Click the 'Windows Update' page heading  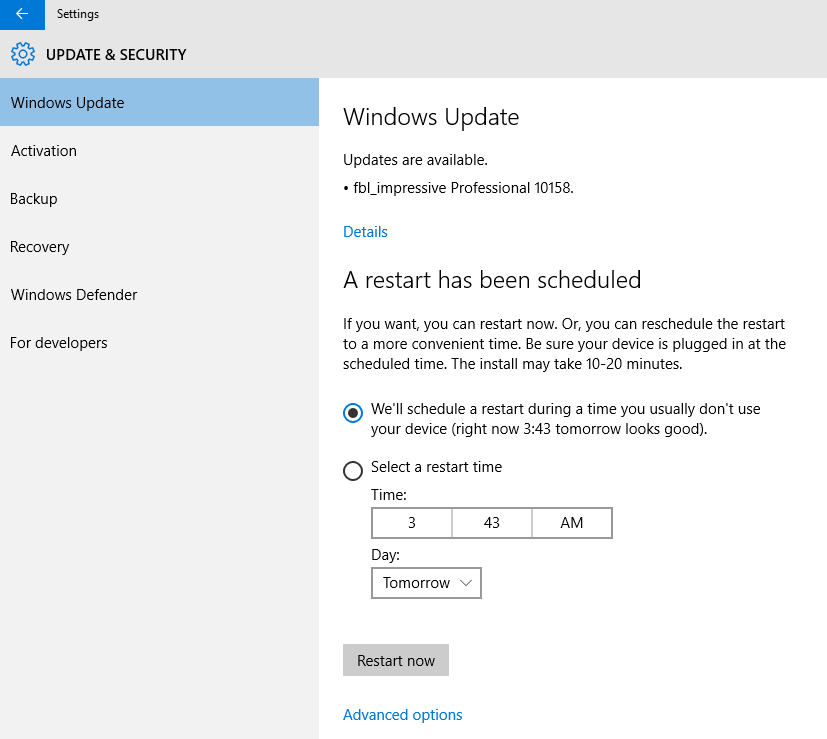tap(431, 117)
